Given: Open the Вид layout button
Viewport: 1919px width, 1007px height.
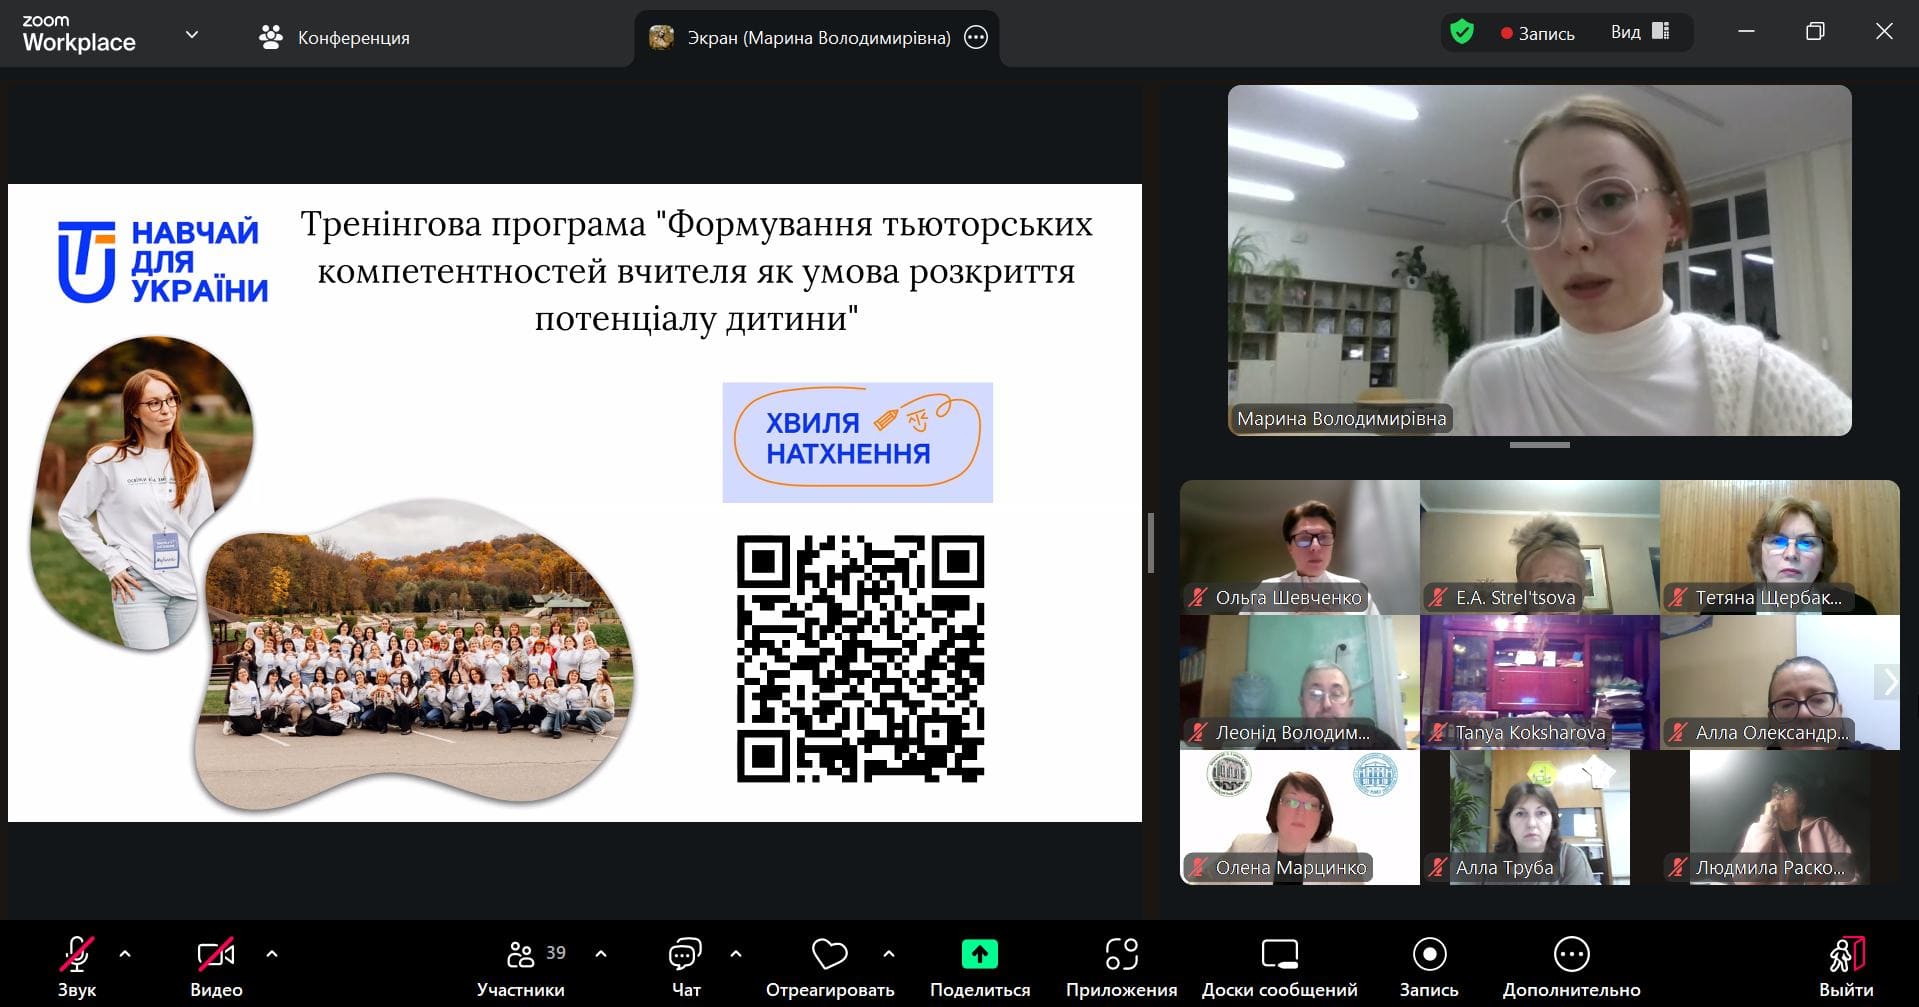Looking at the screenshot, I should pos(1639,32).
